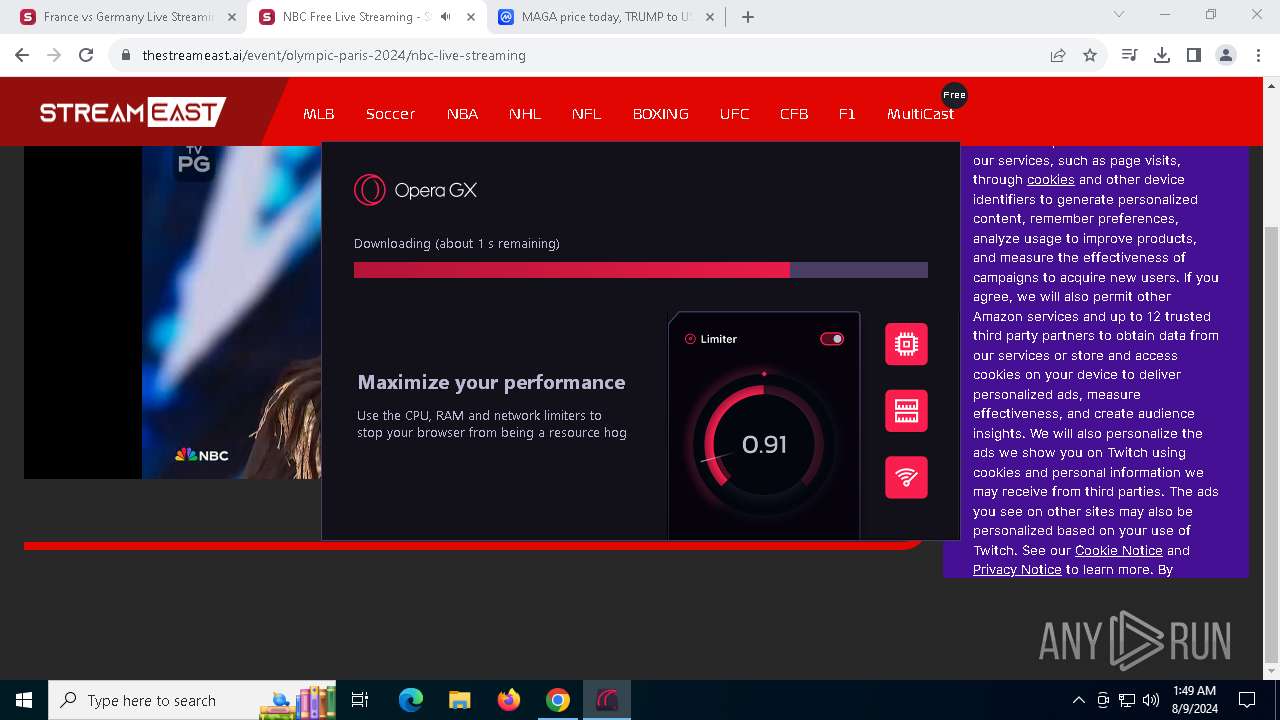This screenshot has height=720, width=1280.
Task: Toggle the browser side panel
Action: (x=1194, y=55)
